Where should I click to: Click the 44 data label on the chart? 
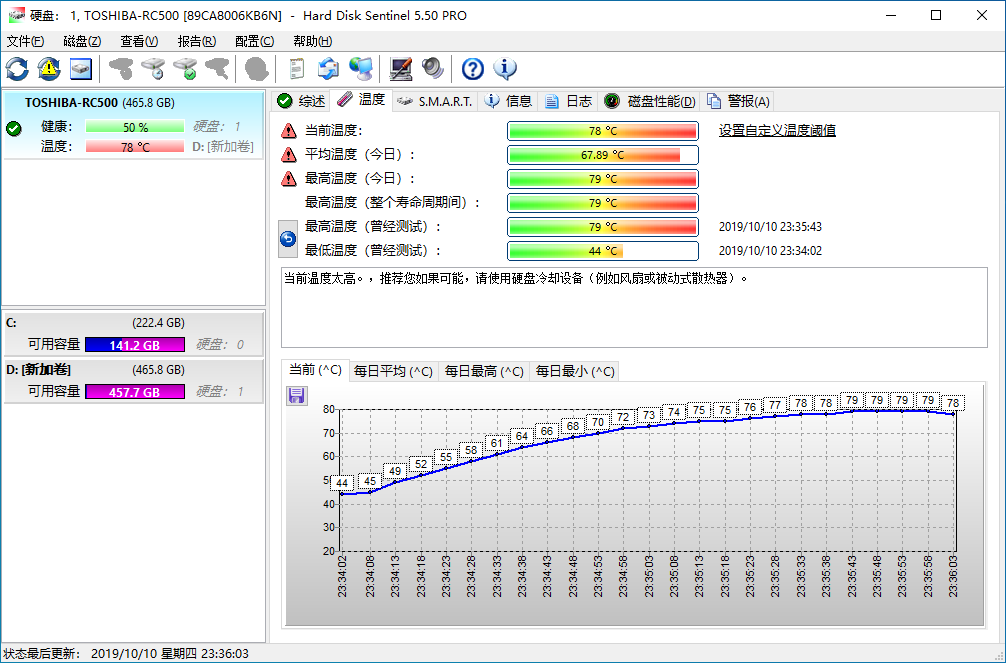(342, 483)
